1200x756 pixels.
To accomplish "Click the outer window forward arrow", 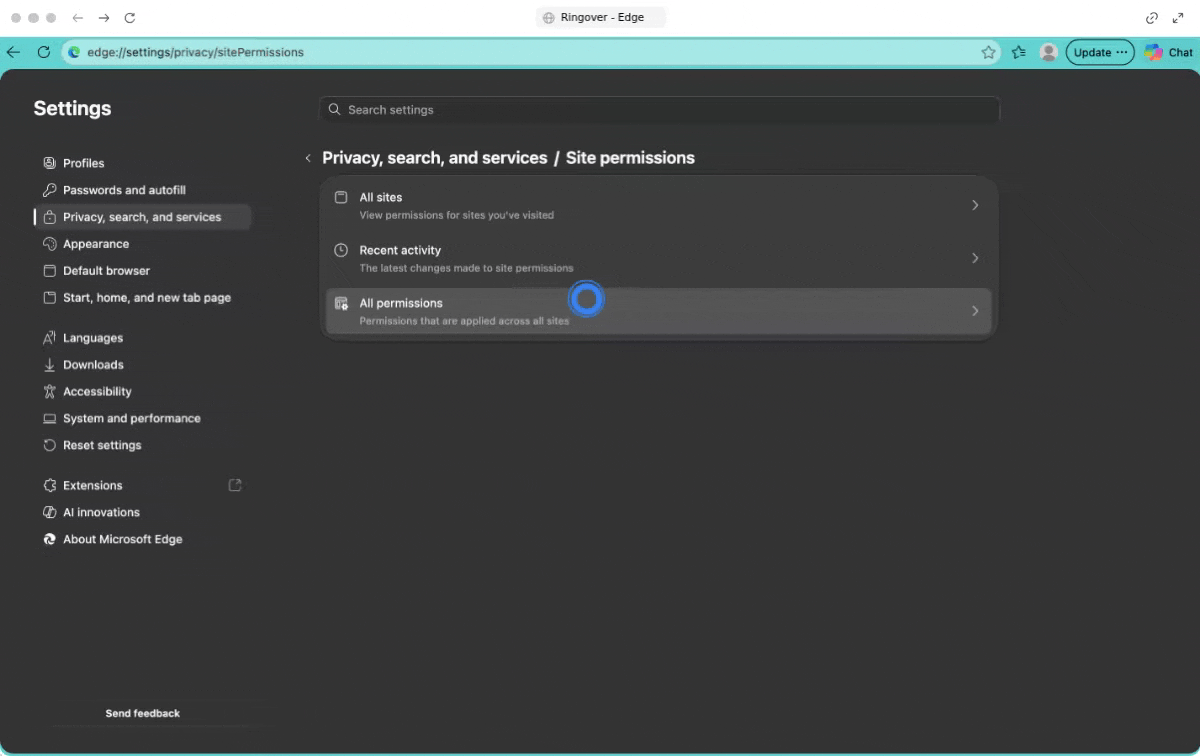I will [104, 18].
